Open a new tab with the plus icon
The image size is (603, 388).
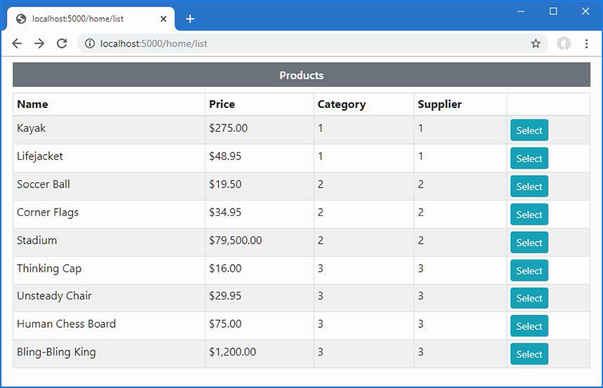click(x=190, y=19)
